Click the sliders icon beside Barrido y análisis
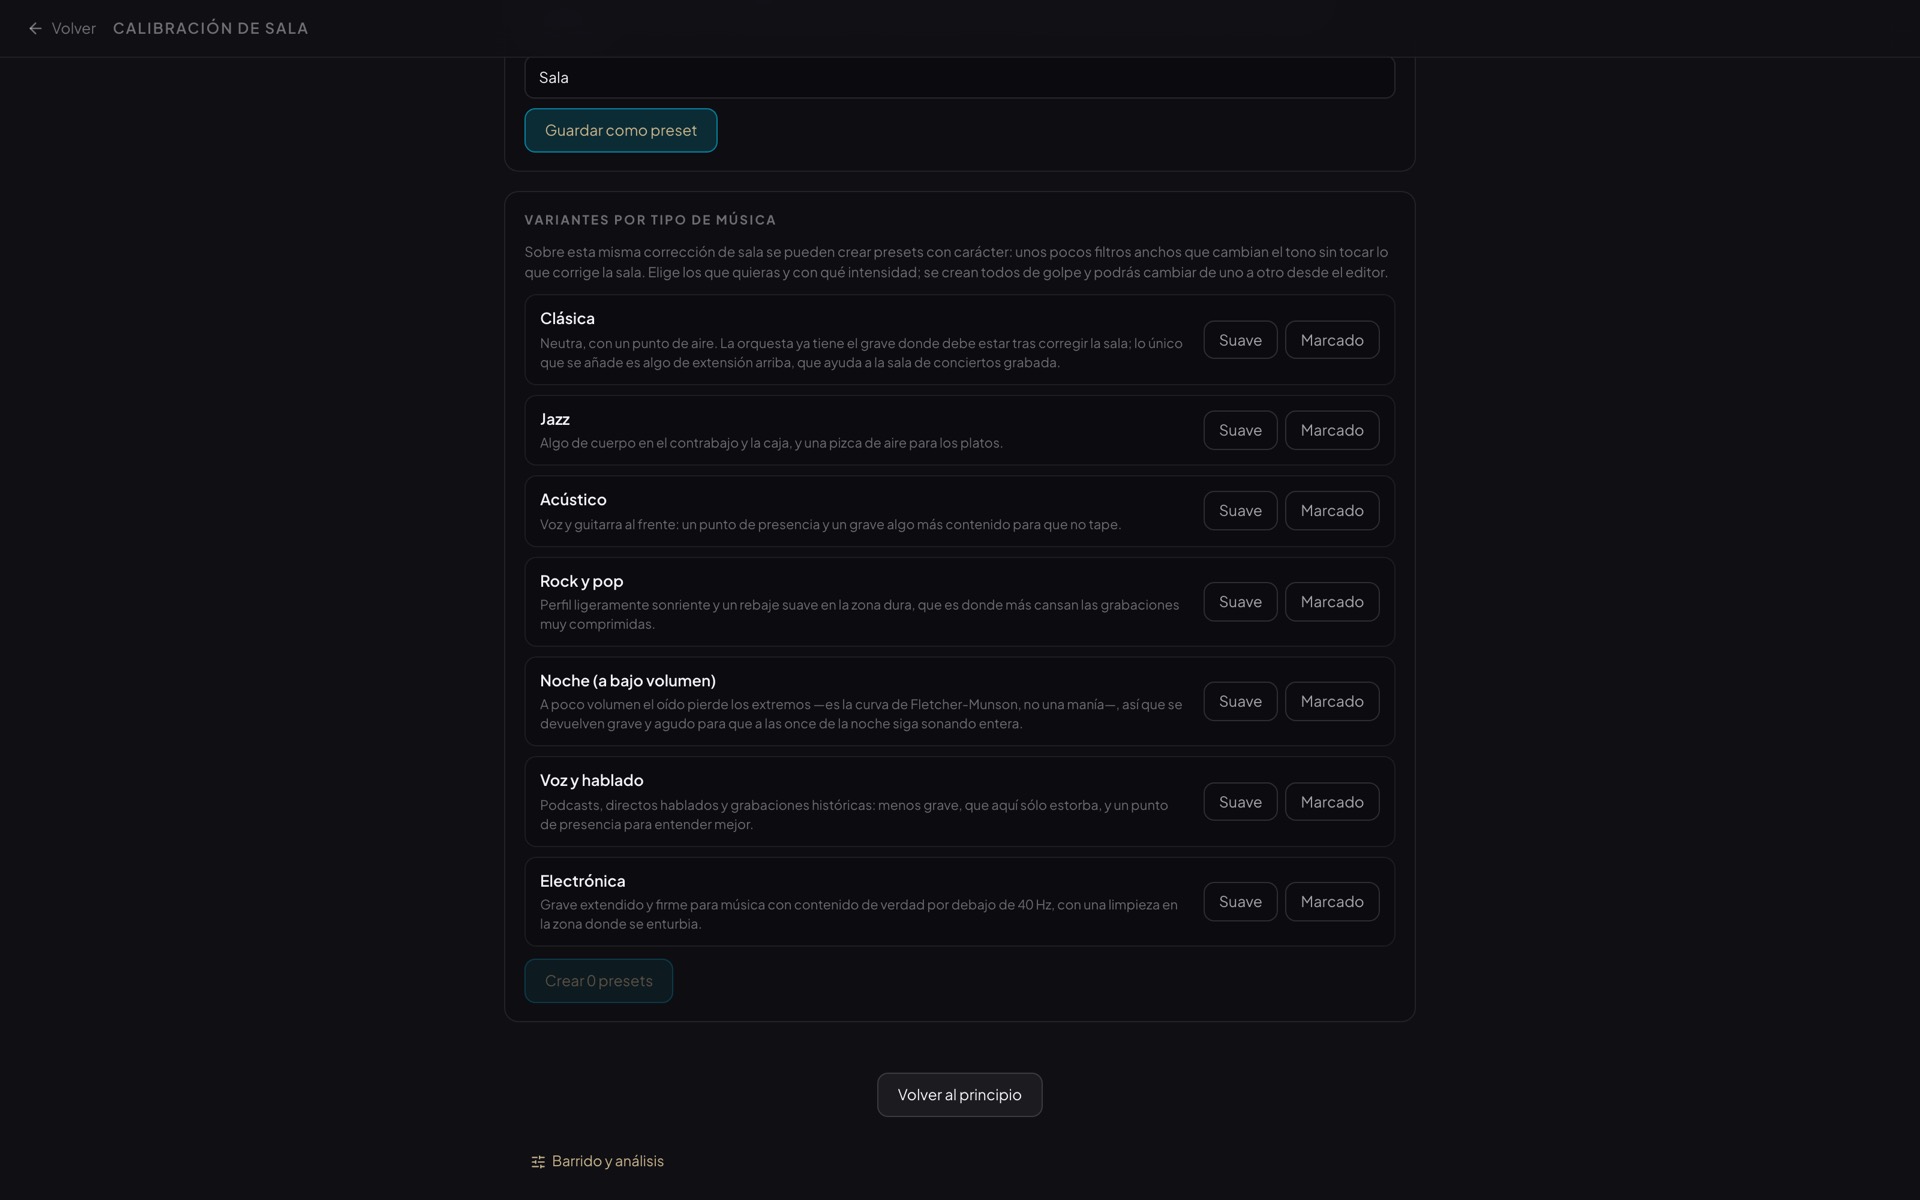 (x=538, y=1161)
